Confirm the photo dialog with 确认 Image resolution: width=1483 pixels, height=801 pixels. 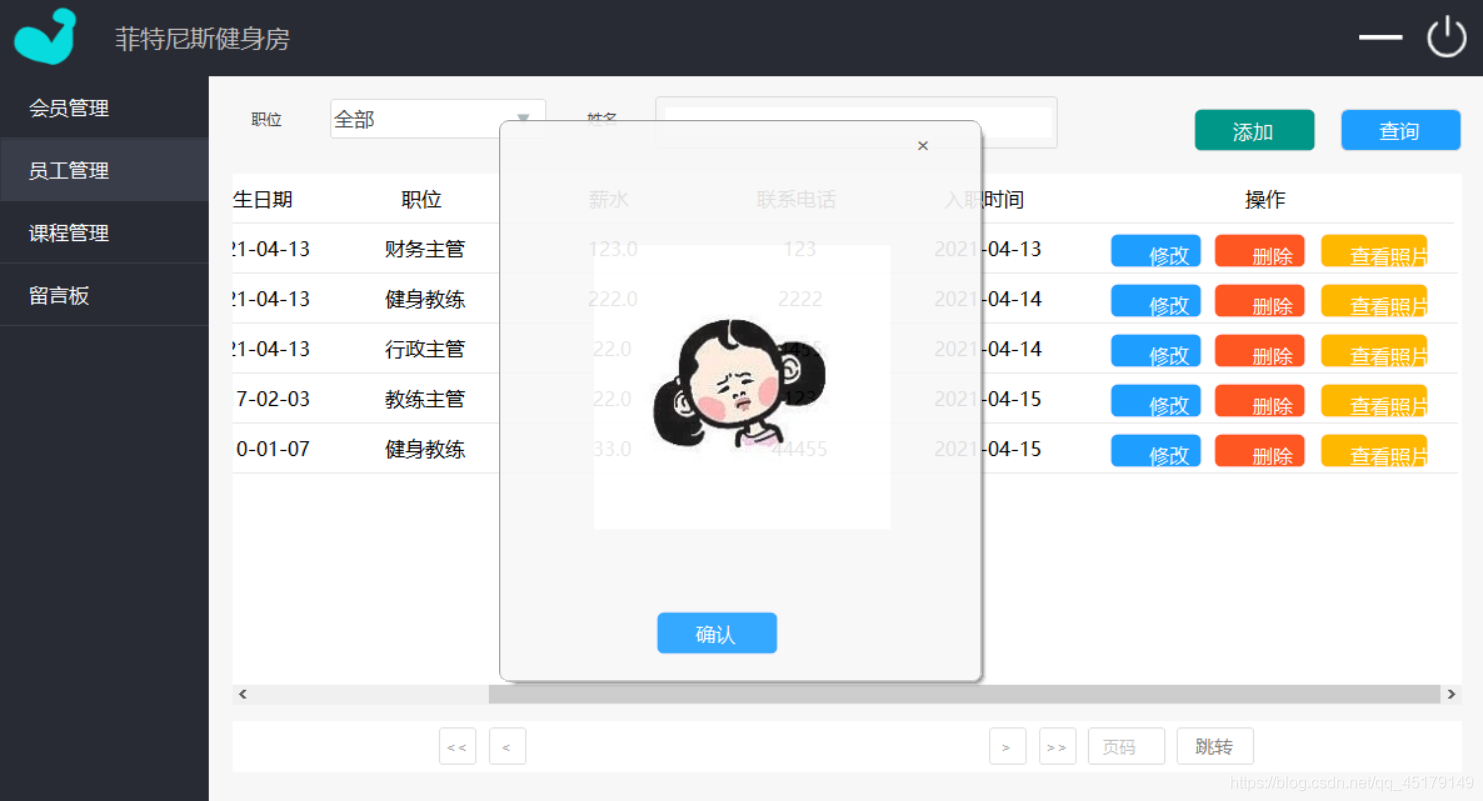click(x=716, y=633)
